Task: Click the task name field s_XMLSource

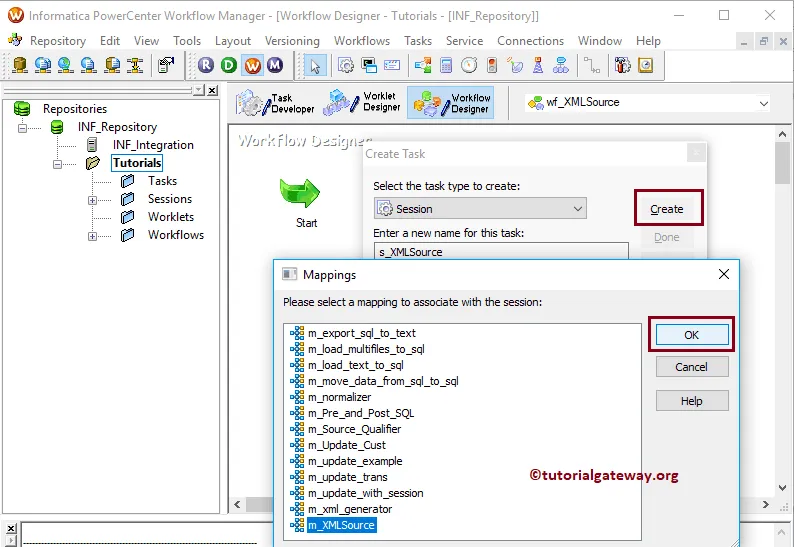Action: click(501, 251)
